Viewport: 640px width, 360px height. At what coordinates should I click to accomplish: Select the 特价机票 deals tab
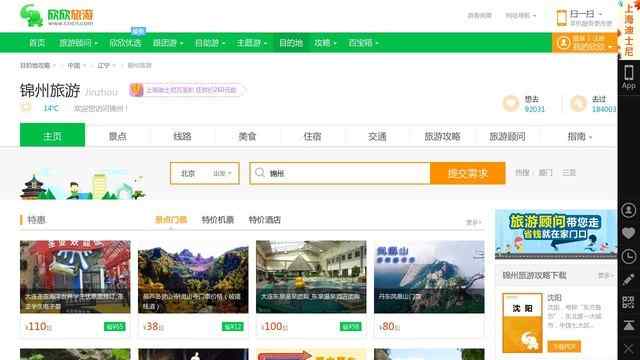[218, 220]
